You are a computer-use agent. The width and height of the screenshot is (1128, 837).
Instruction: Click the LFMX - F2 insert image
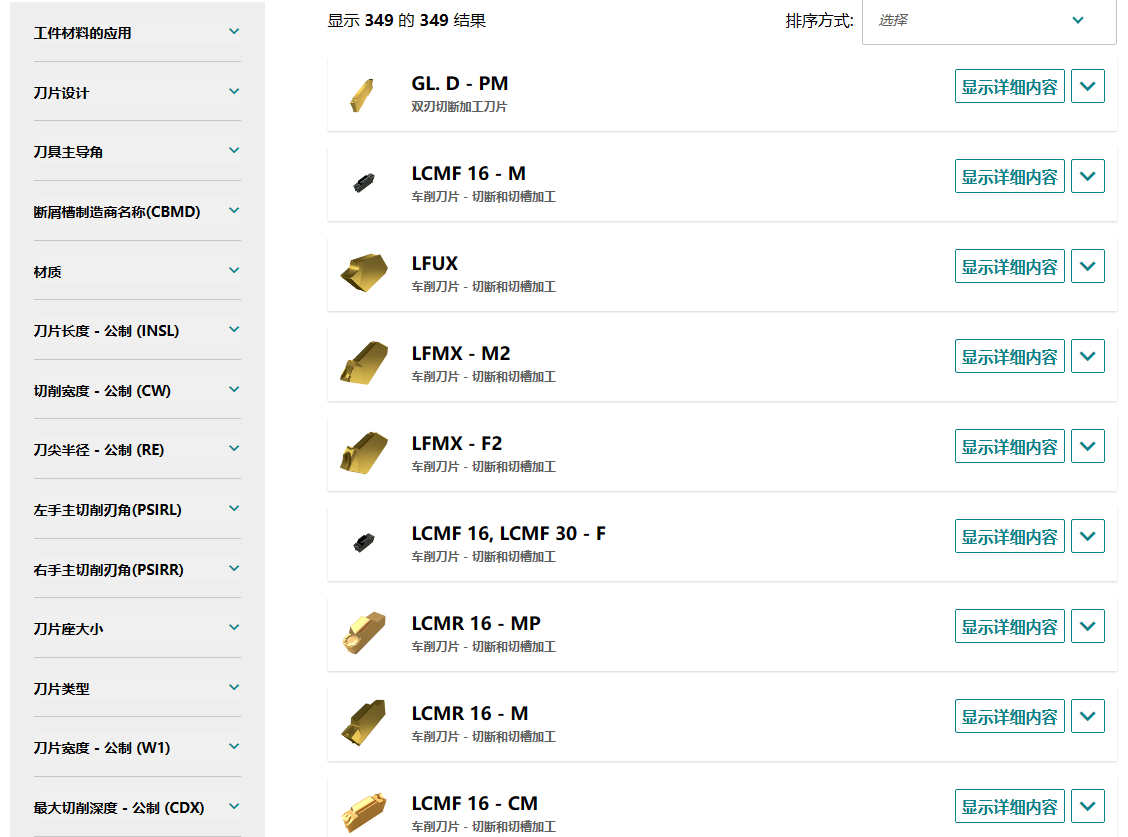click(x=362, y=453)
